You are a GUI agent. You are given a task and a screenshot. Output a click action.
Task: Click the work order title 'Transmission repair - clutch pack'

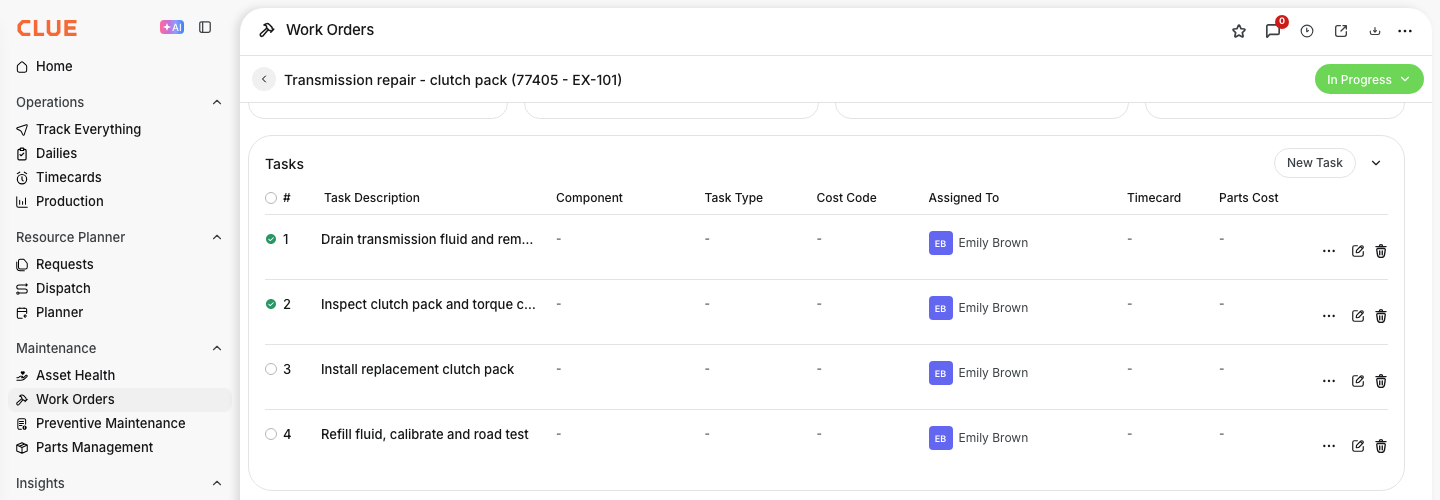[453, 80]
